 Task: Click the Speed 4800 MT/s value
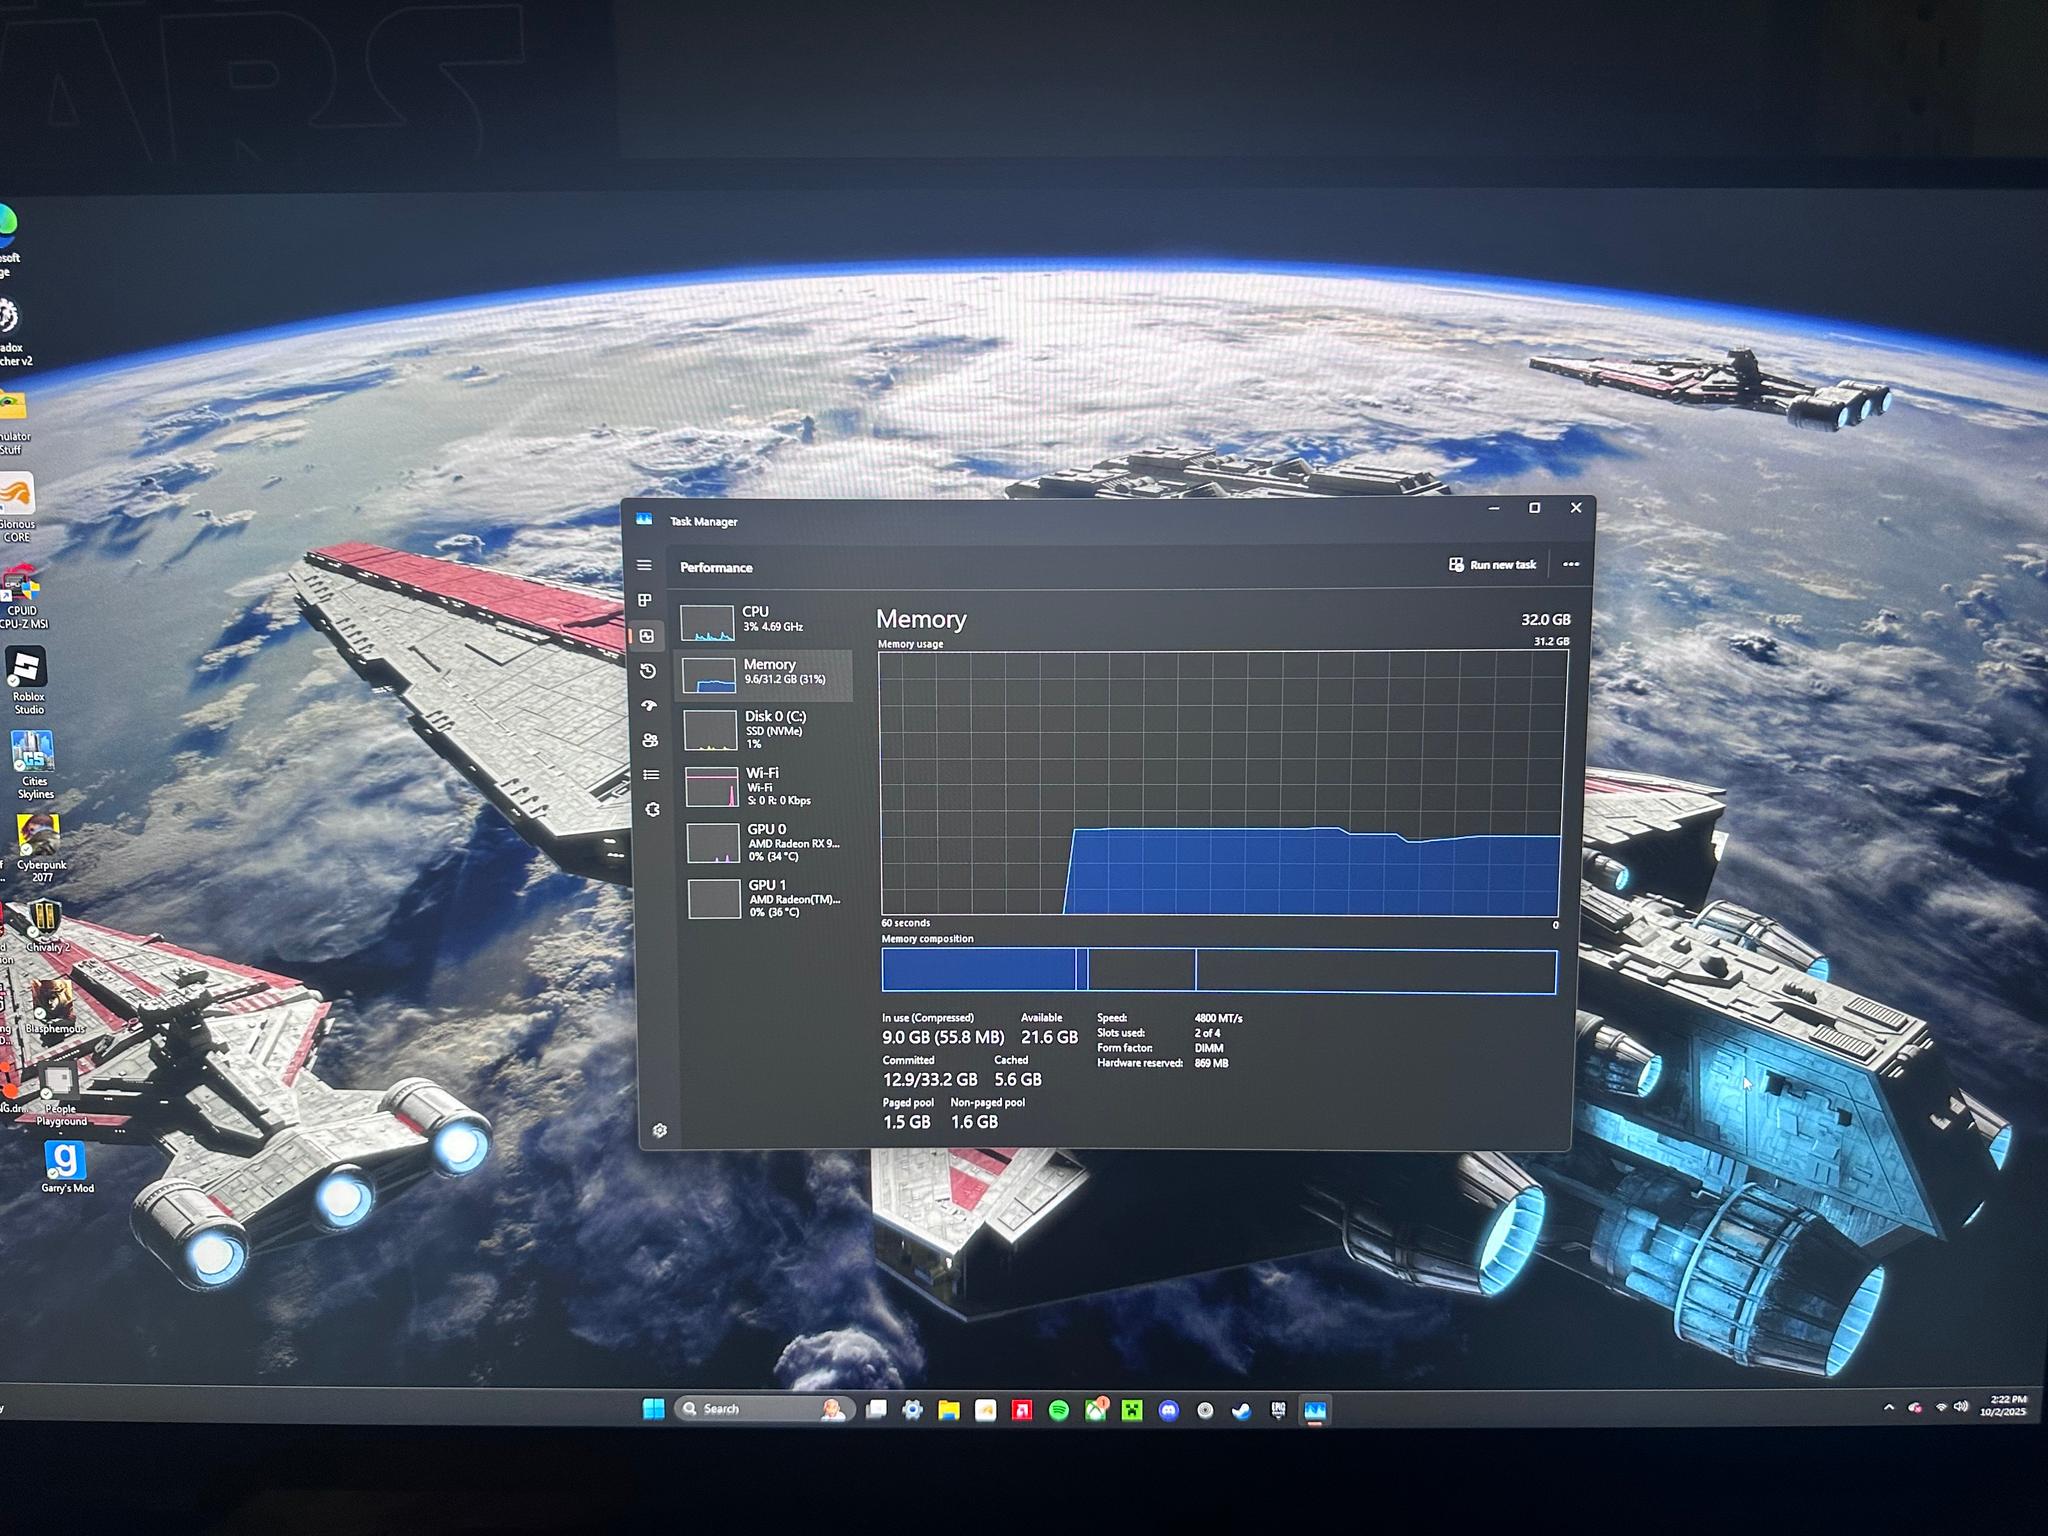tap(1218, 1018)
